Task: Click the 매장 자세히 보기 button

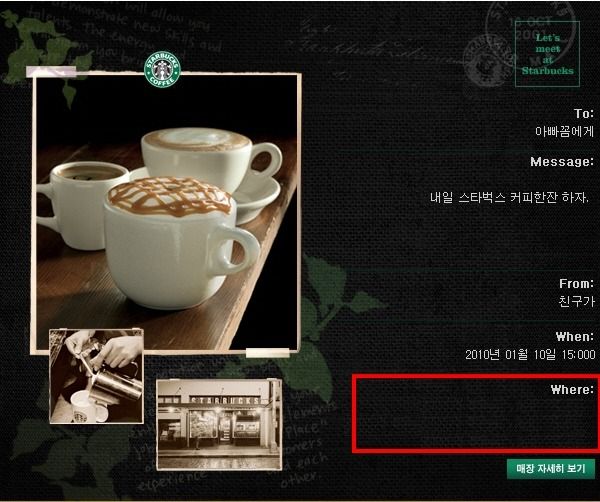Action: (551, 469)
